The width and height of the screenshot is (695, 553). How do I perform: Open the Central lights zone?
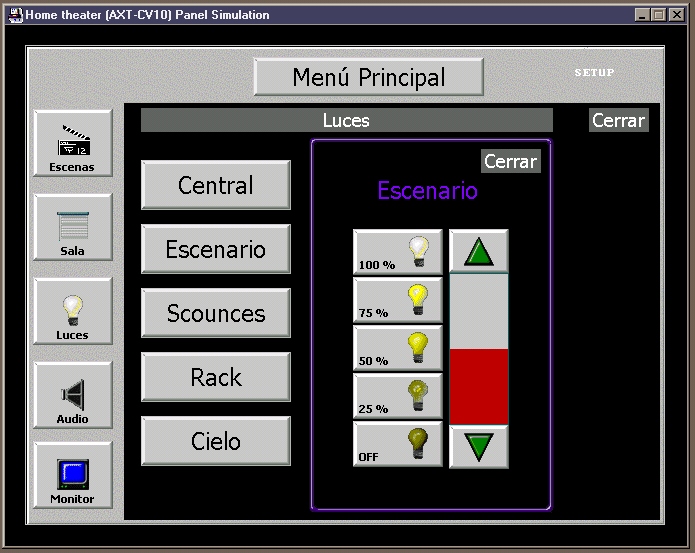[x=216, y=185]
